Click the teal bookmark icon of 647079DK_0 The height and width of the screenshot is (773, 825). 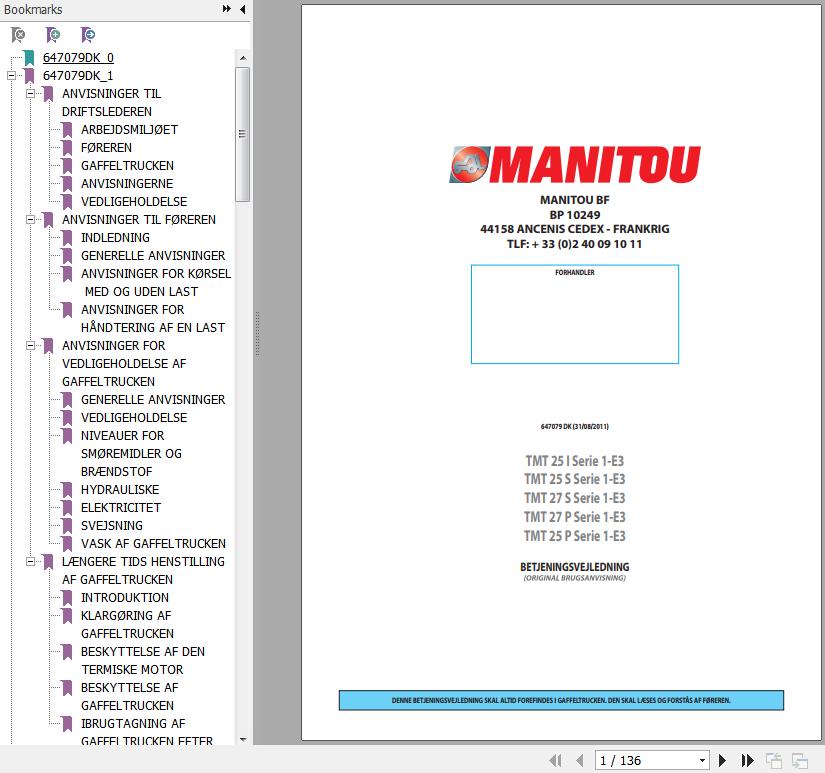(29, 58)
